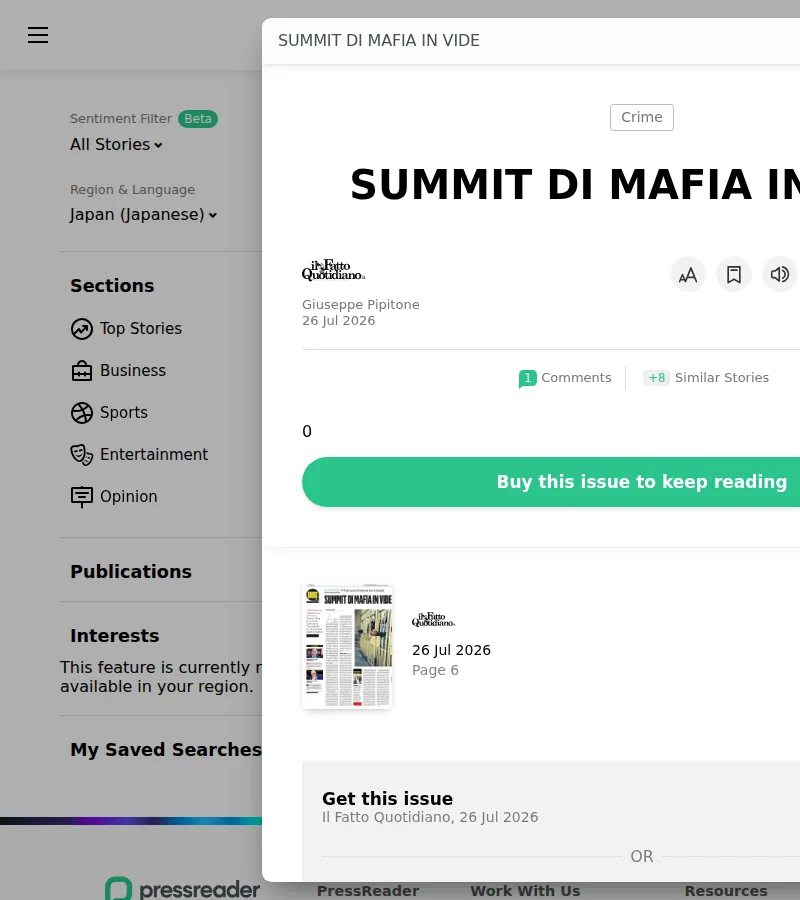Screen dimensions: 800x900
Task: Open the Comments section
Action: point(565,378)
